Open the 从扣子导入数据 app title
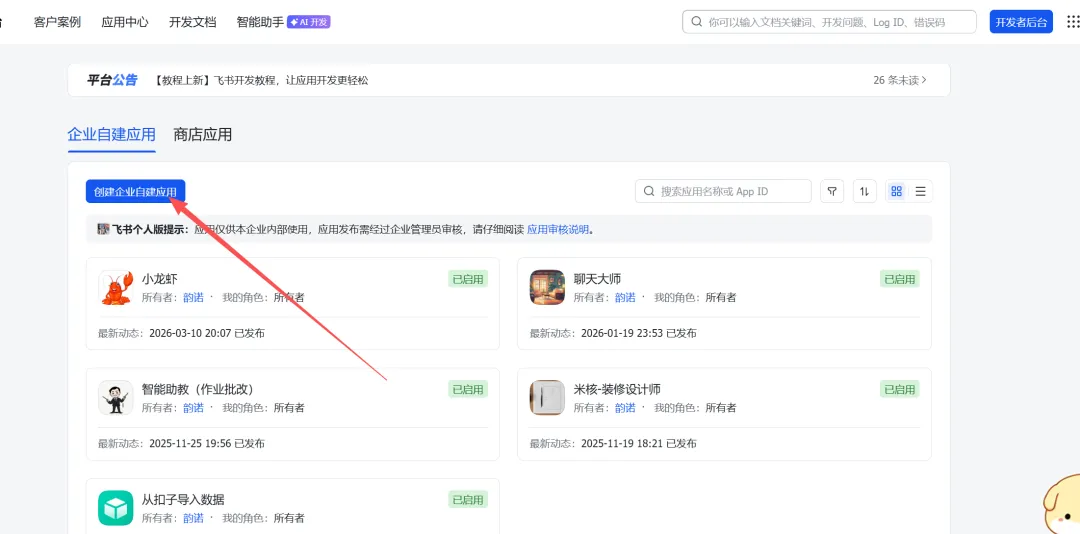1080x534 pixels. pos(183,500)
